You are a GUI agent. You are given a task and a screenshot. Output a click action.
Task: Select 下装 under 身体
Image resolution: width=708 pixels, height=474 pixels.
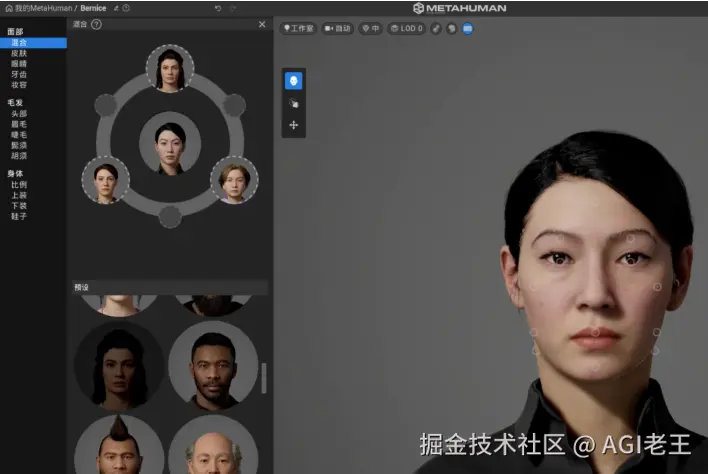pyautogui.click(x=19, y=206)
